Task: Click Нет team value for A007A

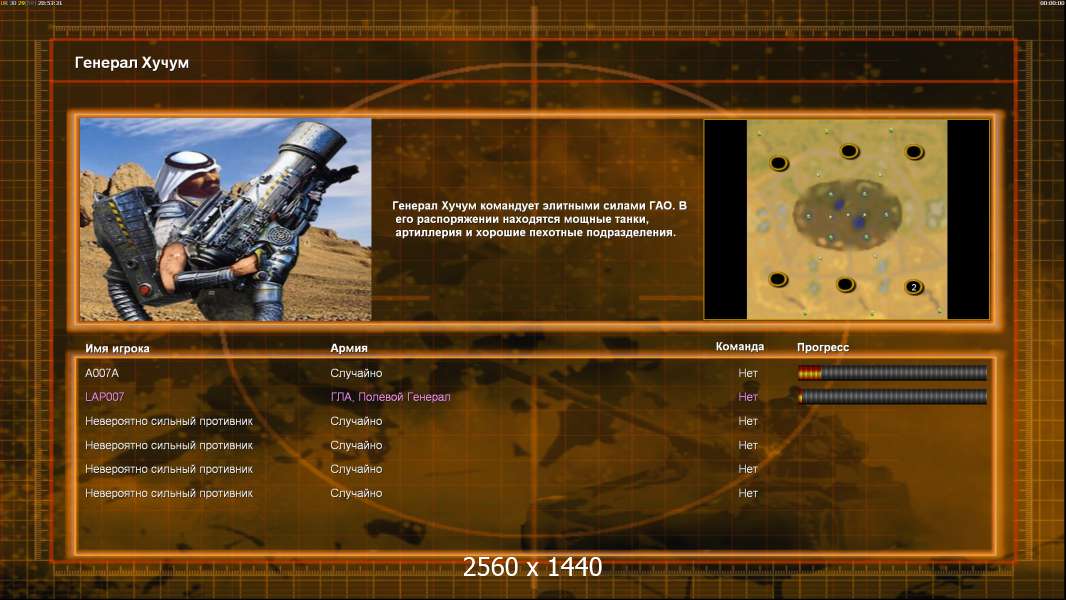Action: (x=748, y=373)
